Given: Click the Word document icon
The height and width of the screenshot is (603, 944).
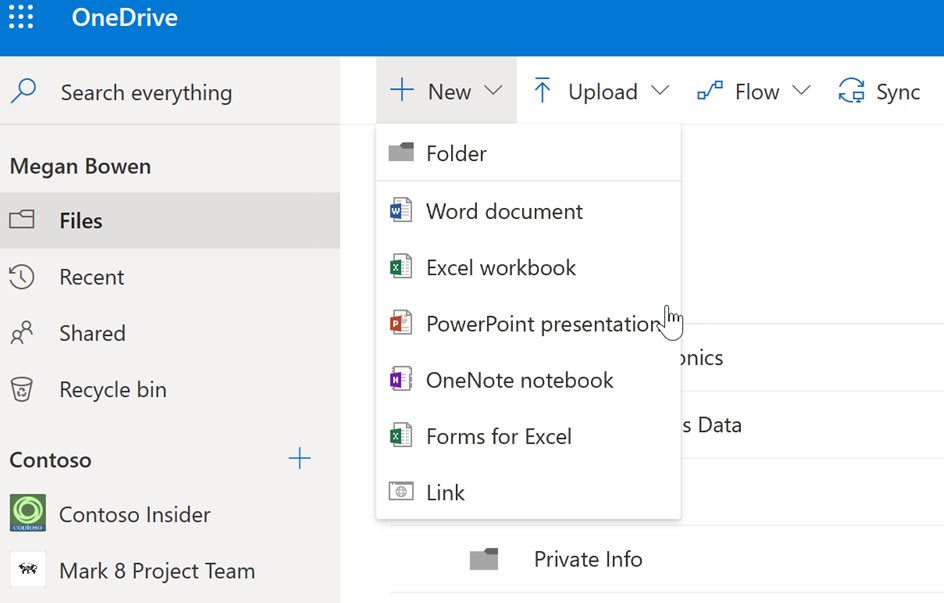Looking at the screenshot, I should tap(401, 211).
